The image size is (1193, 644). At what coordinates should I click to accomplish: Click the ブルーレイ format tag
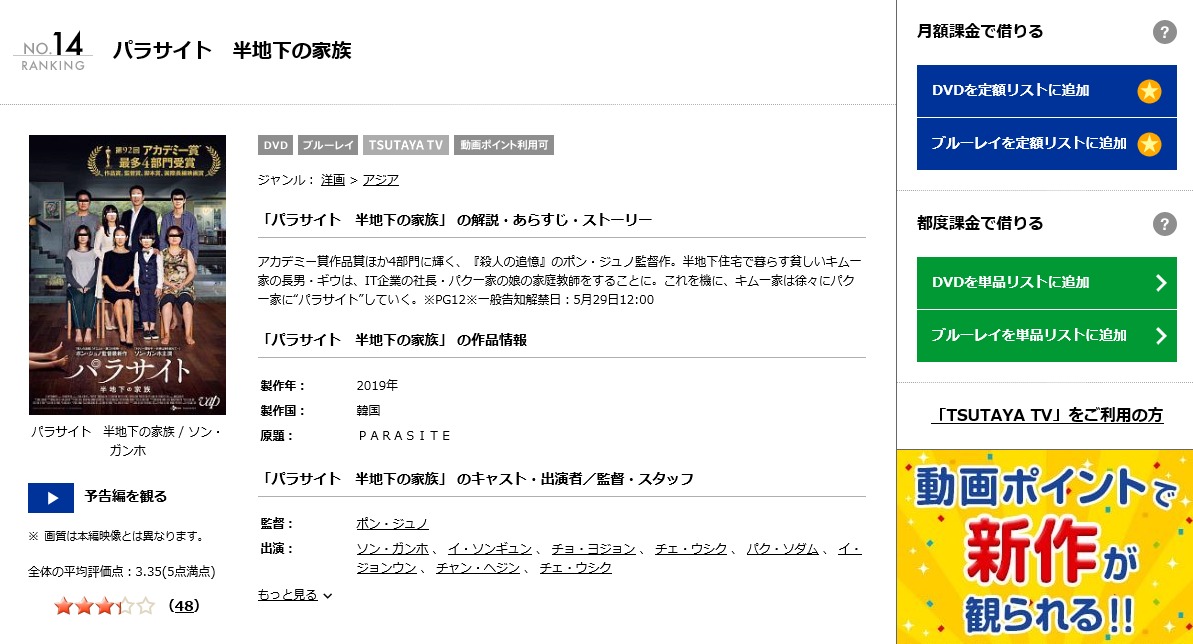coord(328,145)
